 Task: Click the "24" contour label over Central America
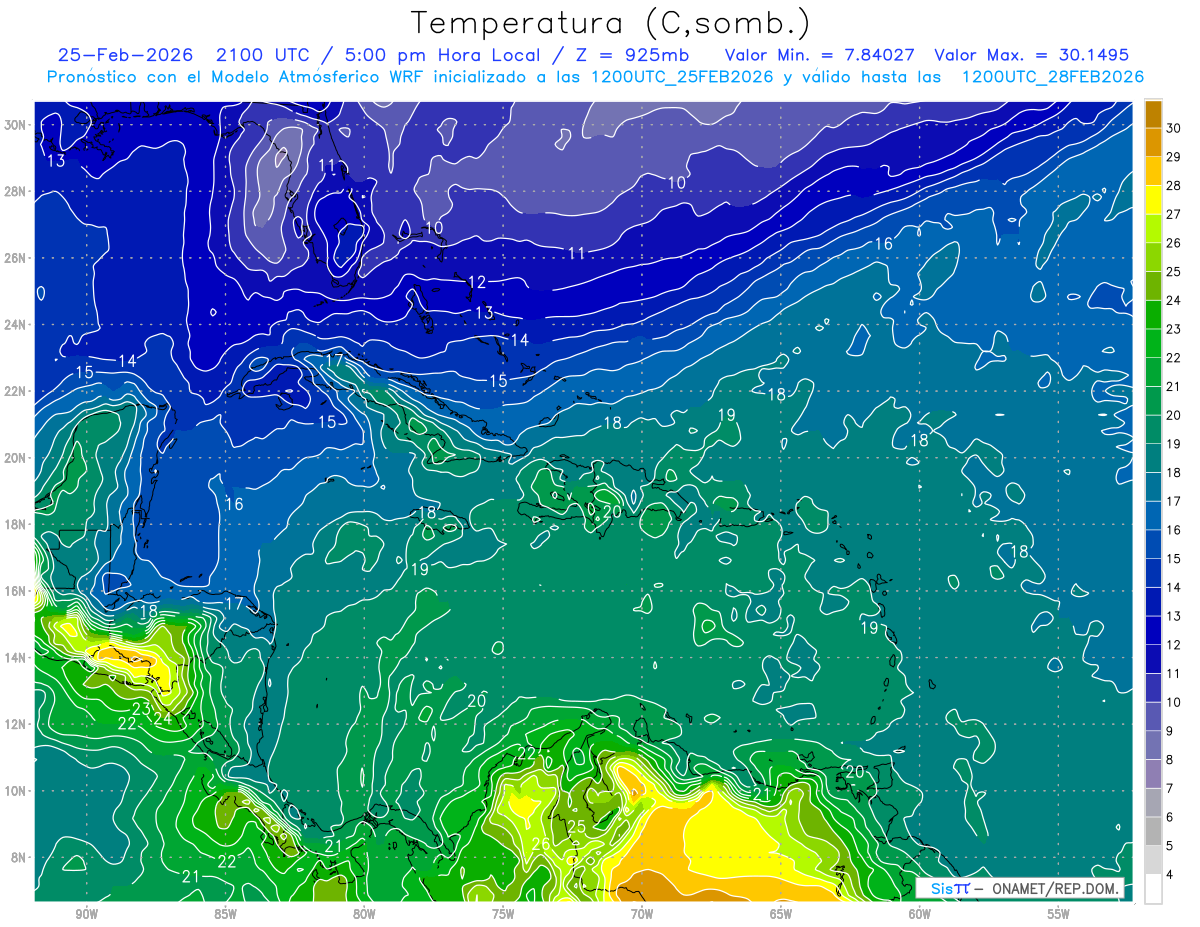click(162, 717)
